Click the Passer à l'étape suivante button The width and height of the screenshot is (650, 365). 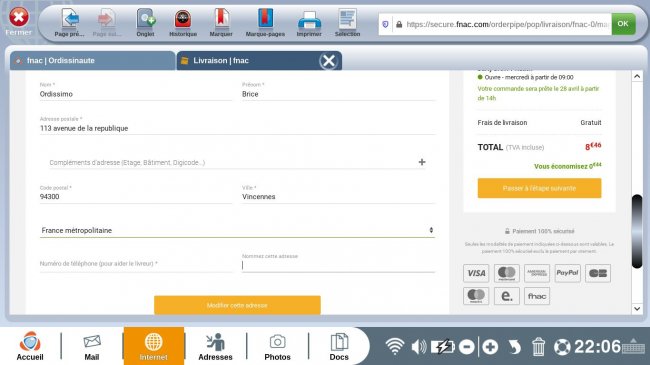539,188
